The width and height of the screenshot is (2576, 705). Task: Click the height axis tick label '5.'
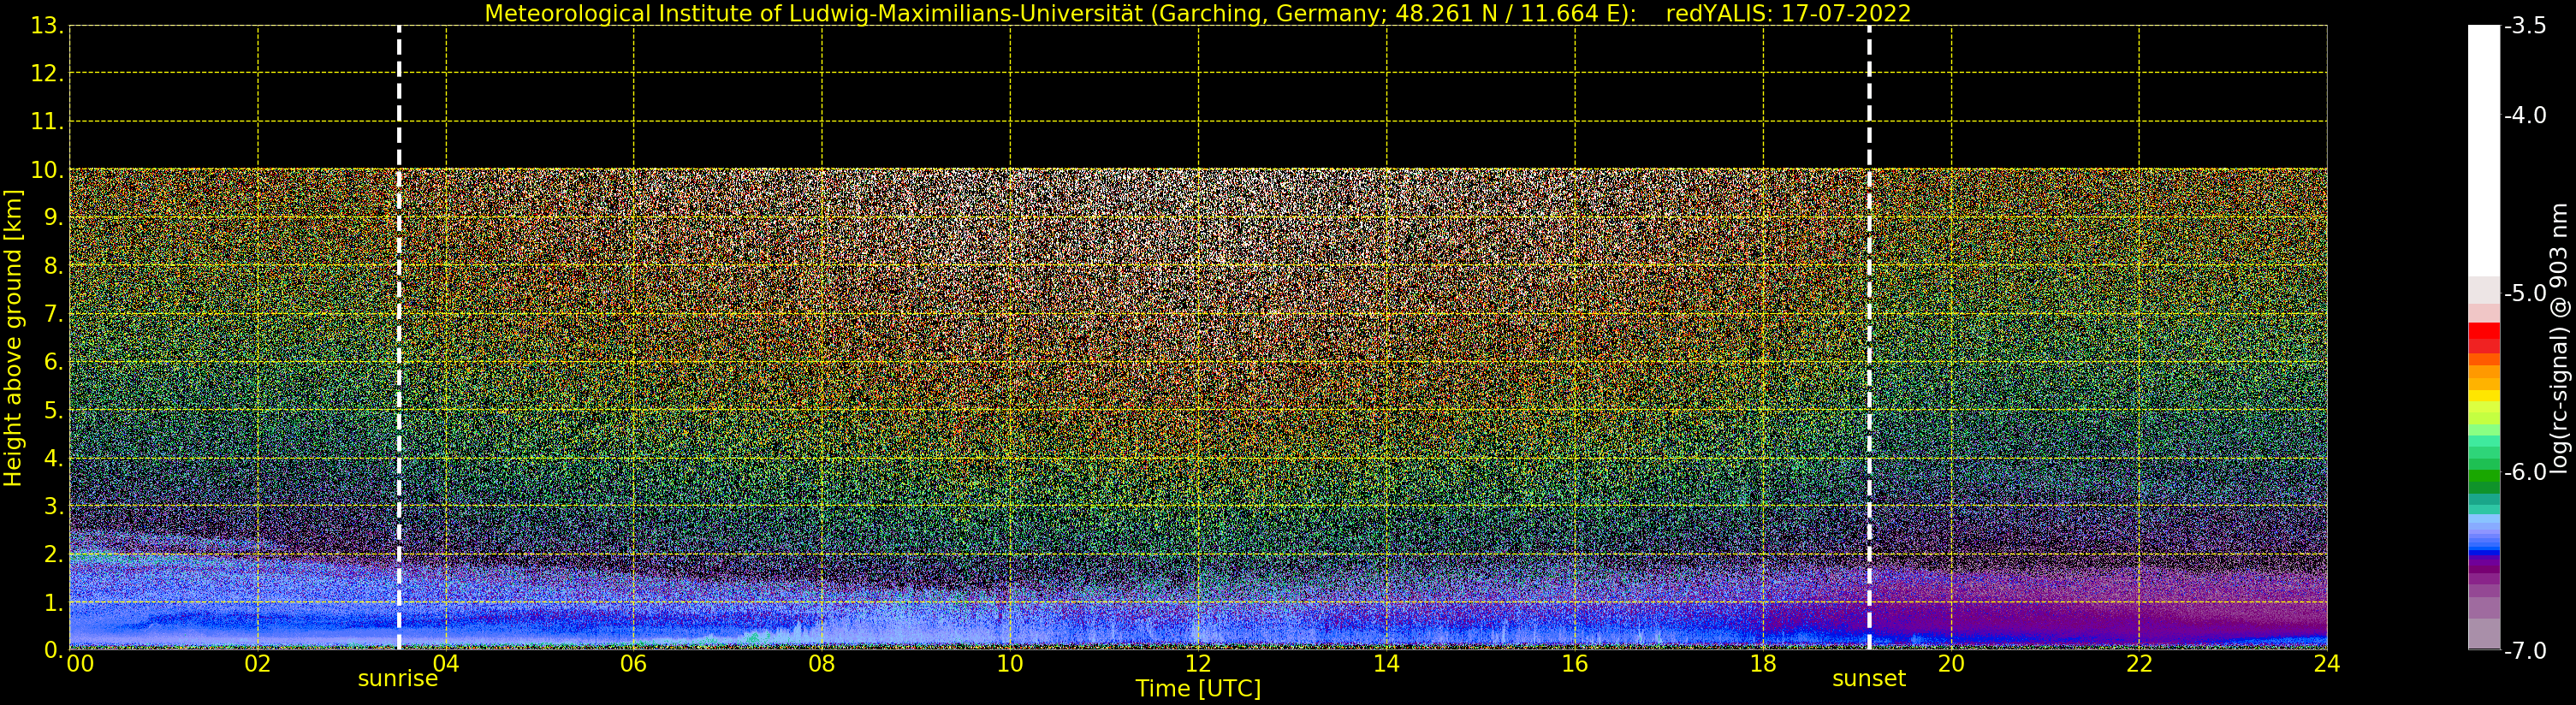point(54,410)
